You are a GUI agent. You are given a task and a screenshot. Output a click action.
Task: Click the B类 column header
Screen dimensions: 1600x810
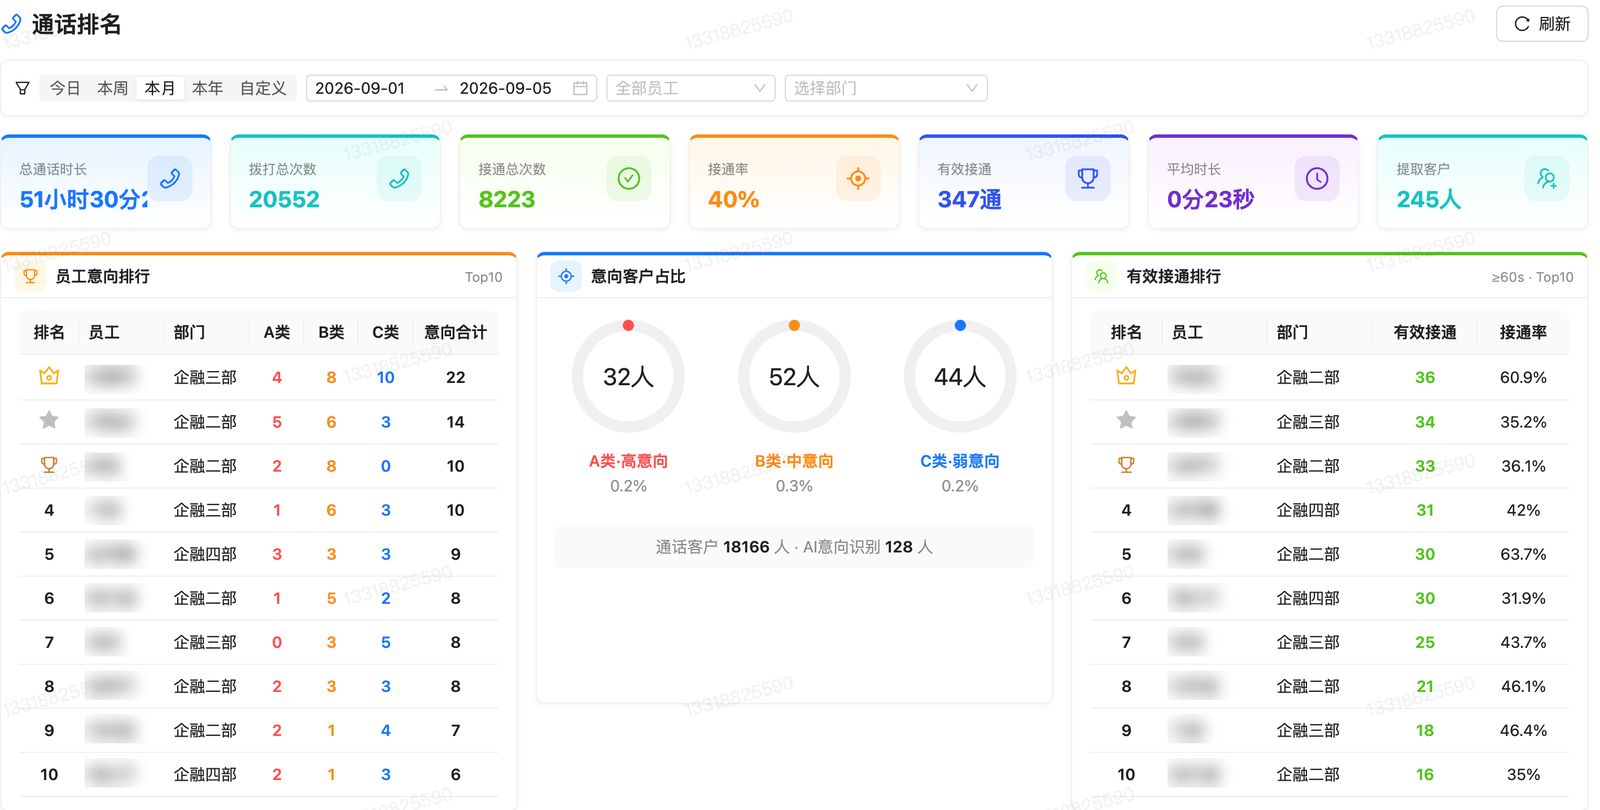tap(331, 332)
